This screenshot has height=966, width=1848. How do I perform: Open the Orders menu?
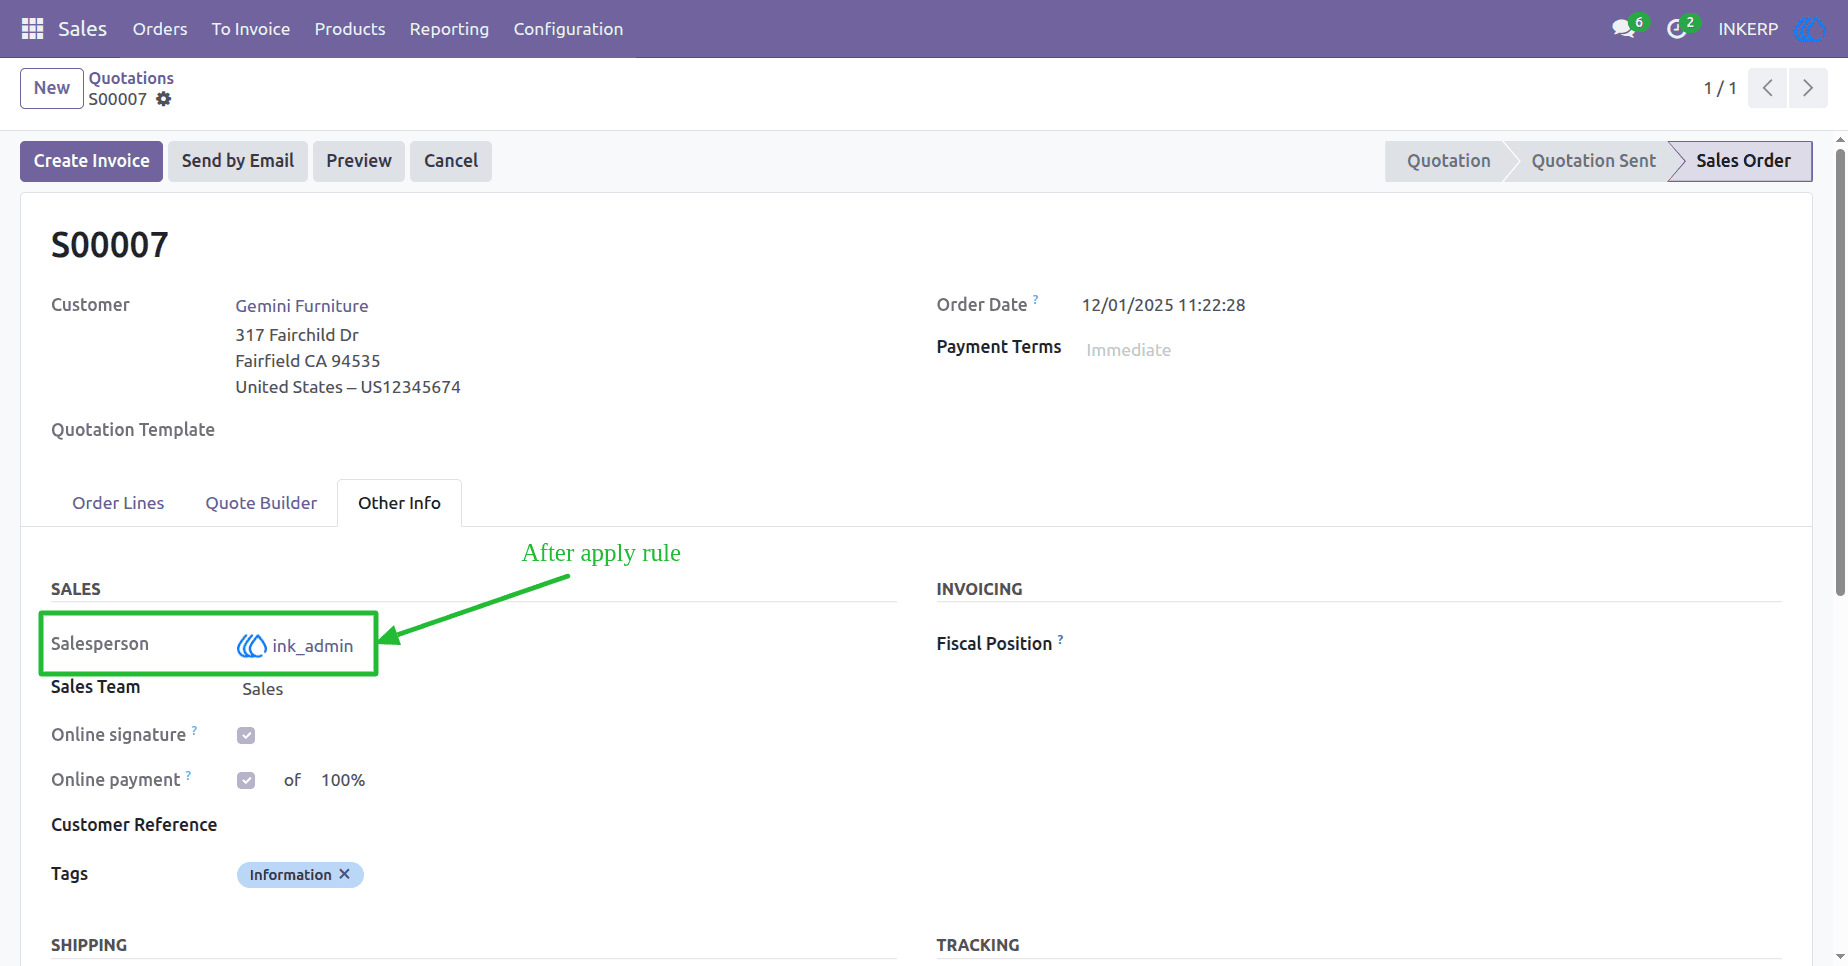click(160, 29)
